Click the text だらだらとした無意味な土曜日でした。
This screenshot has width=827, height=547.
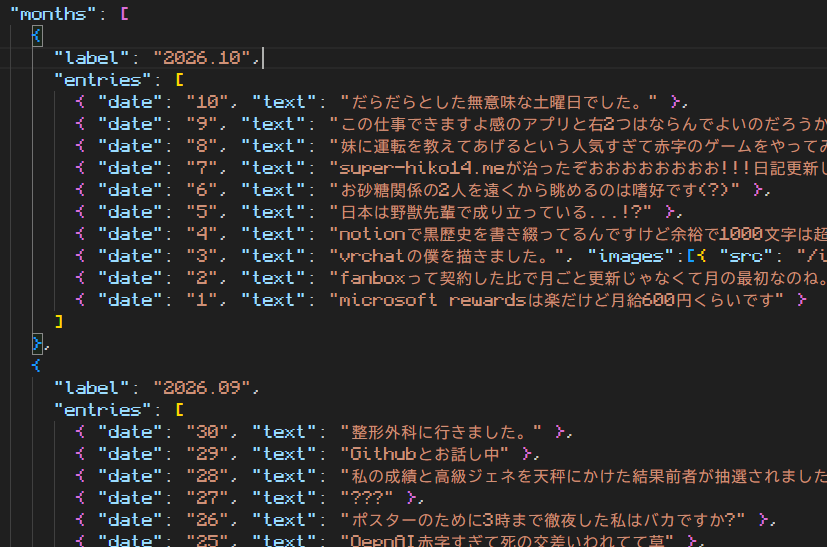(x=498, y=102)
